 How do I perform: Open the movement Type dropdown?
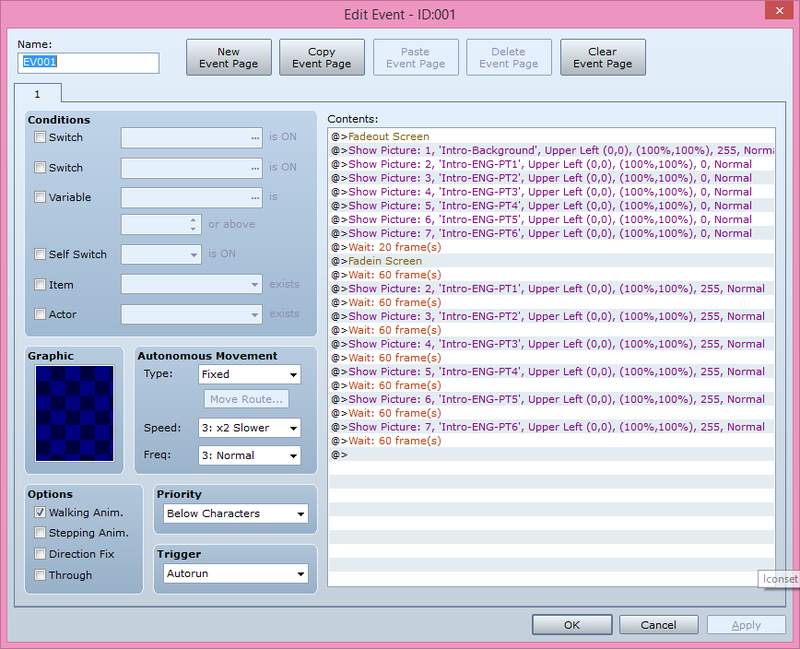point(249,375)
